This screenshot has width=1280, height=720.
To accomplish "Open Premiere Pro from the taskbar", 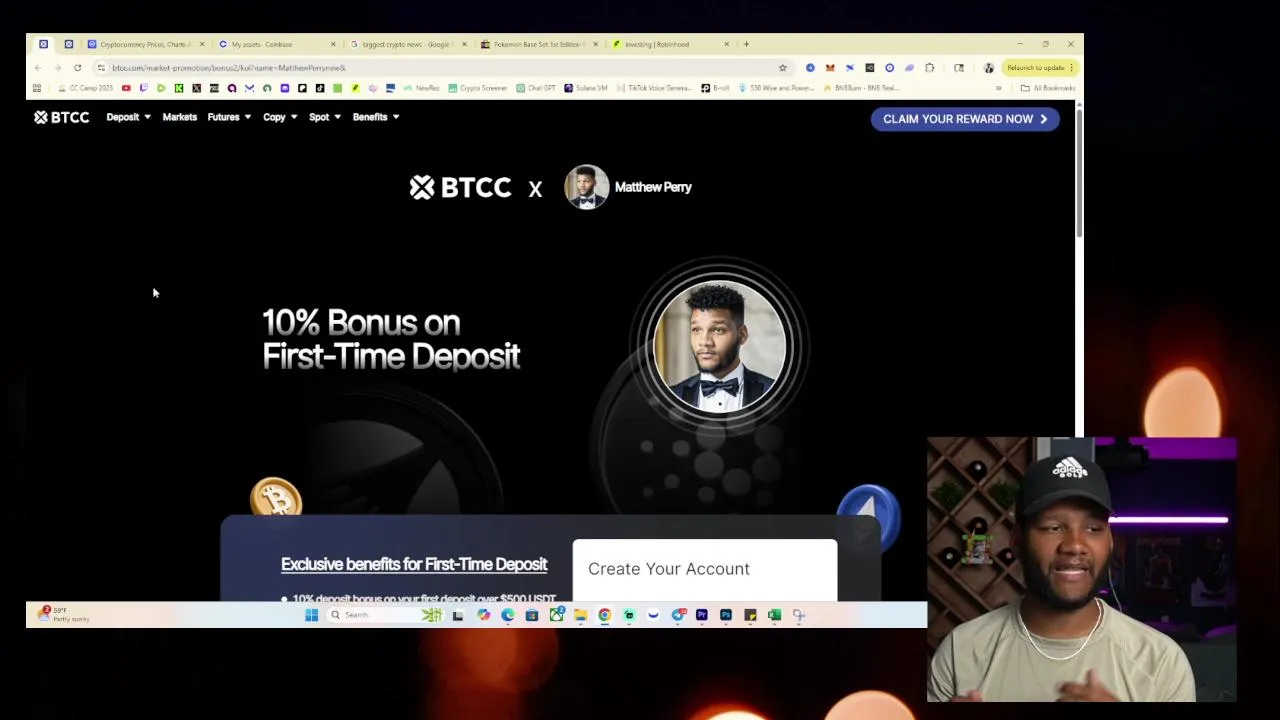I will click(702, 615).
